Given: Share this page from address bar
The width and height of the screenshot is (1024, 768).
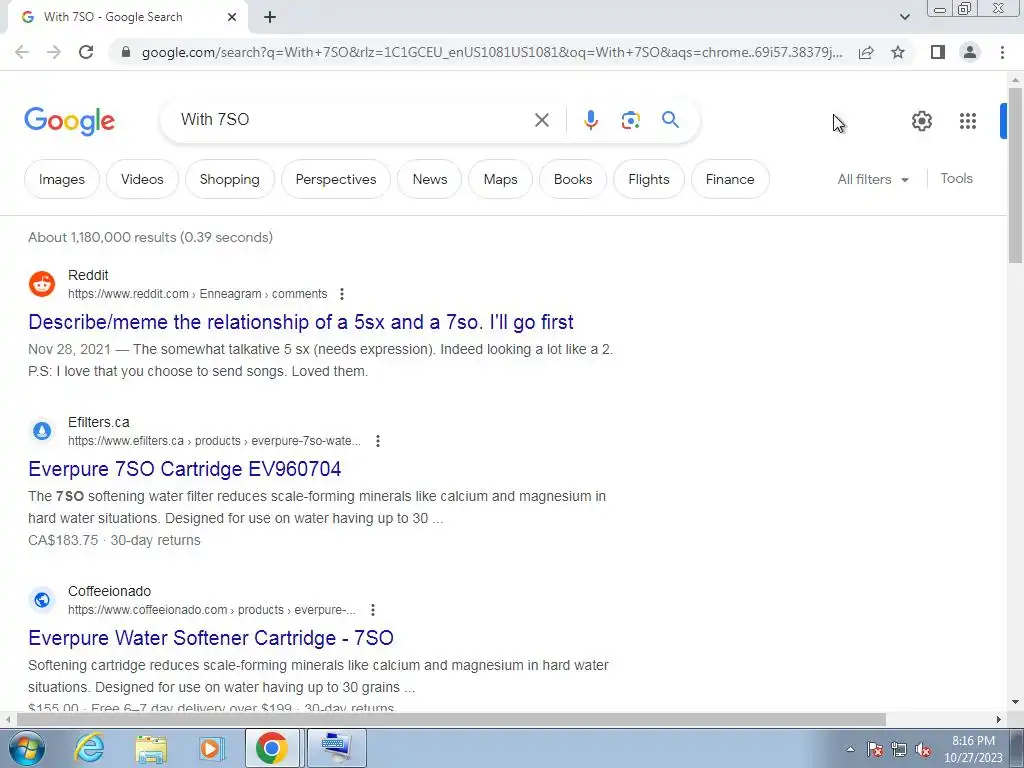Looking at the screenshot, I should pyautogui.click(x=866, y=52).
